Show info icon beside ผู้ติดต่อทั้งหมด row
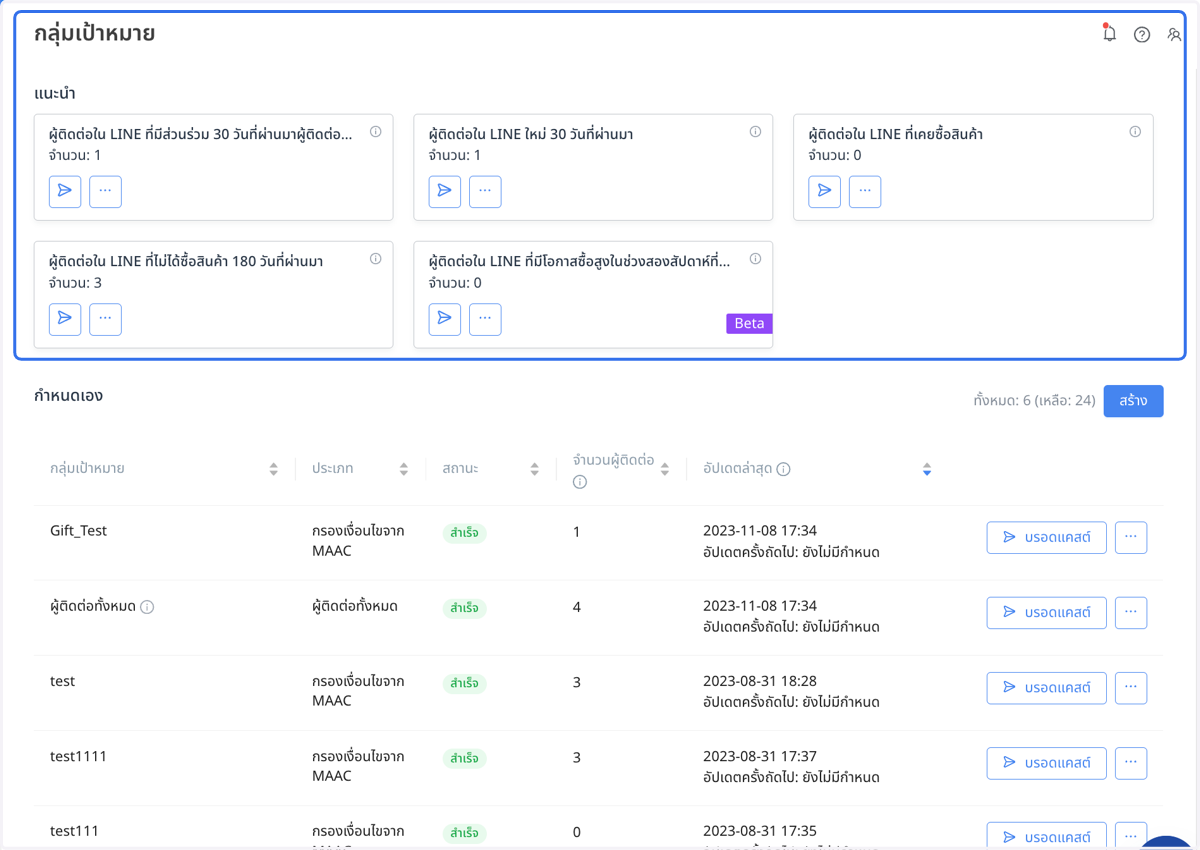Image resolution: width=1200 pixels, height=850 pixels. tap(147, 607)
